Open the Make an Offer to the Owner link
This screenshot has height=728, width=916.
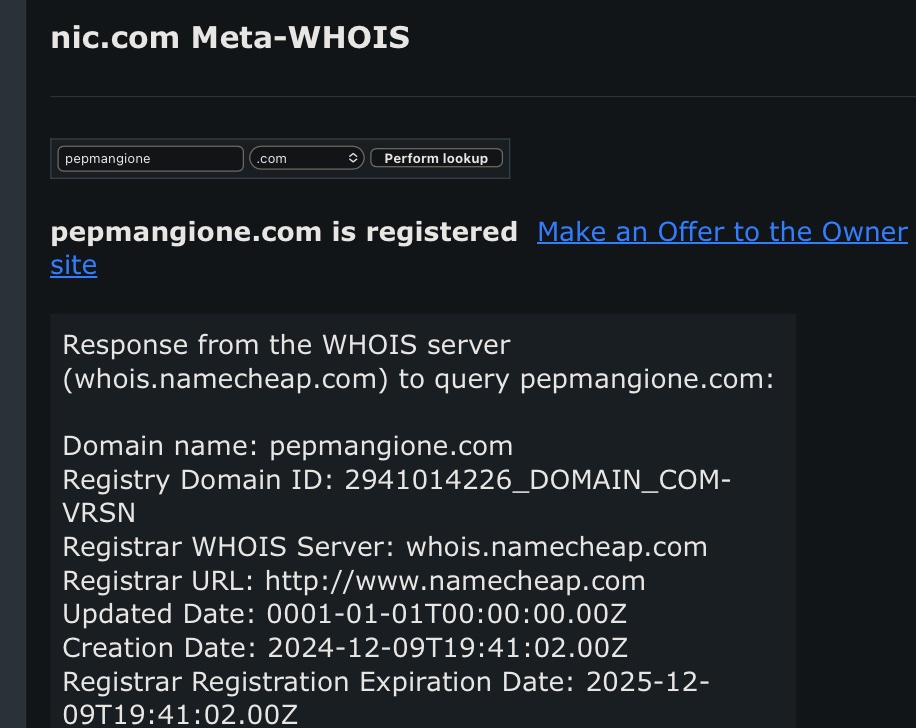click(x=722, y=232)
